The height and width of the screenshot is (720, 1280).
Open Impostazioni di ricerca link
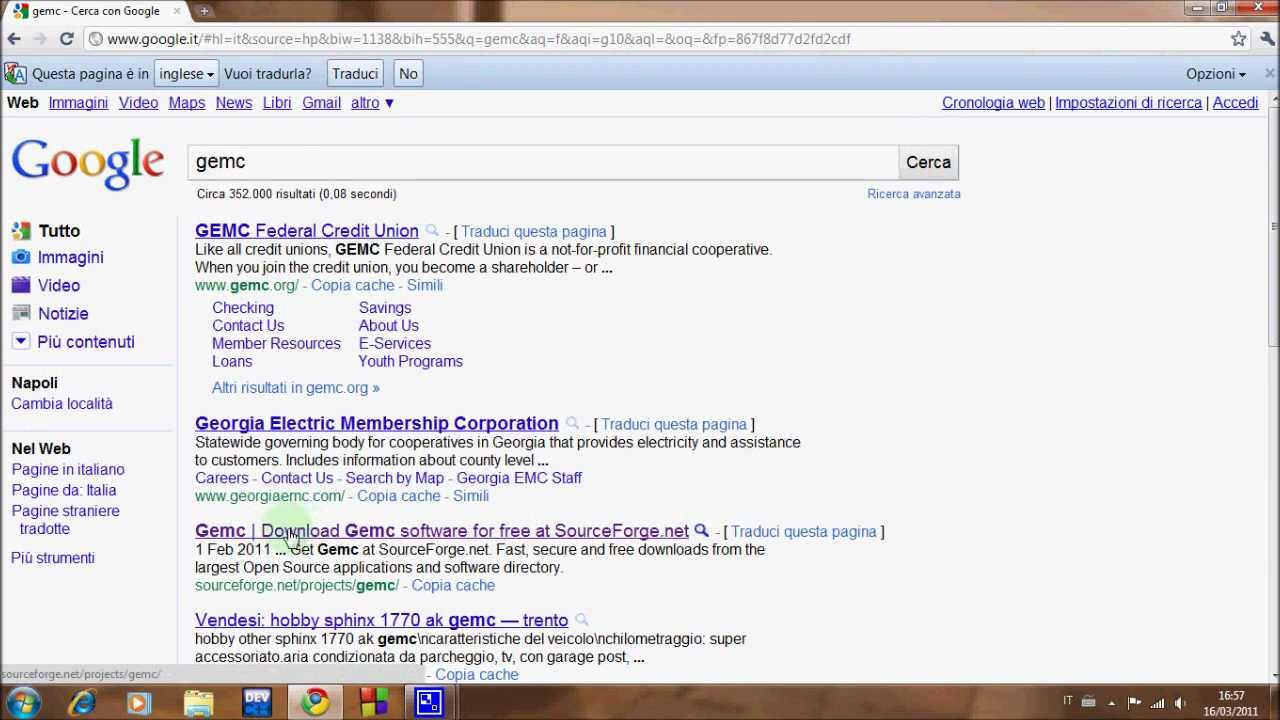click(1128, 103)
